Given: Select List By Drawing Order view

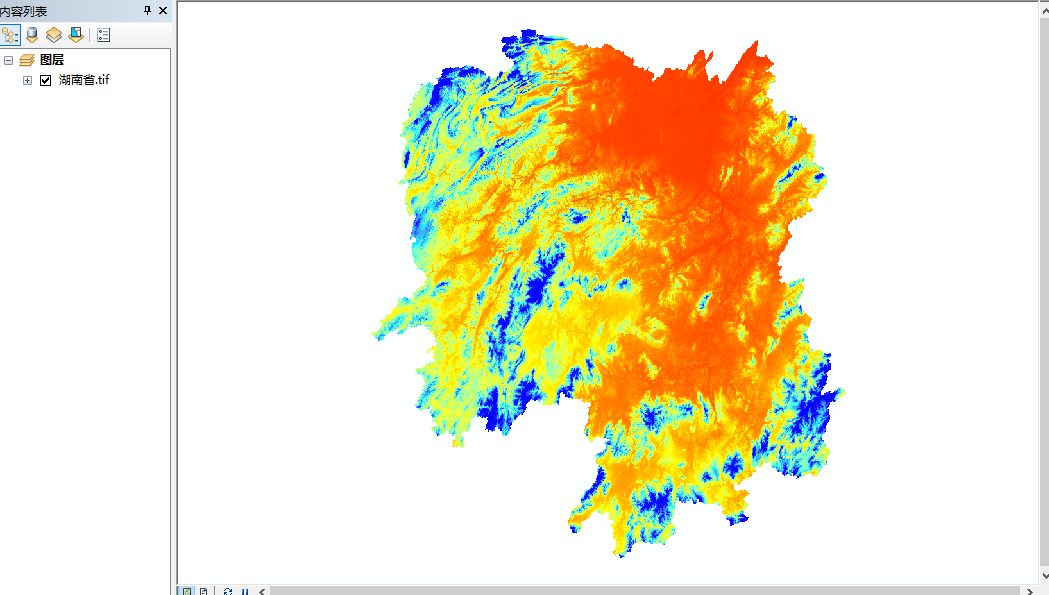Looking at the screenshot, I should pyautogui.click(x=10, y=35).
